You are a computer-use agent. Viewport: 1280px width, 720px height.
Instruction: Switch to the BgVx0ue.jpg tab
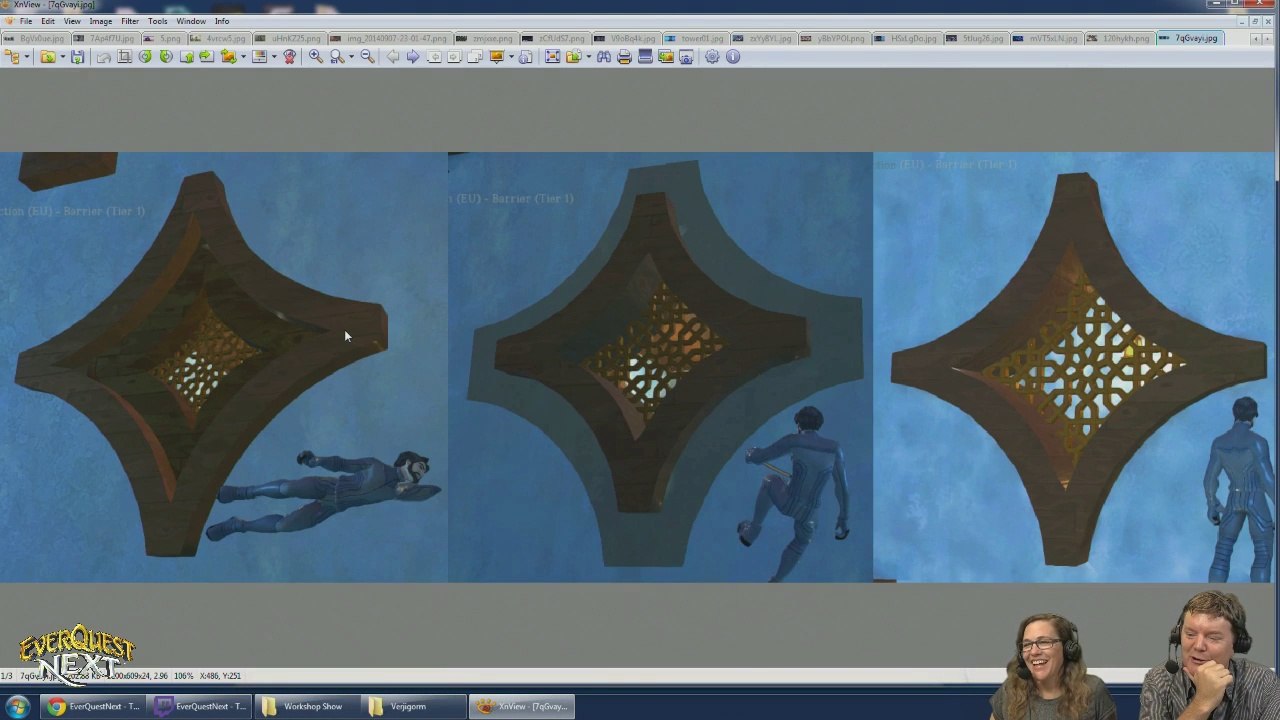(x=35, y=38)
